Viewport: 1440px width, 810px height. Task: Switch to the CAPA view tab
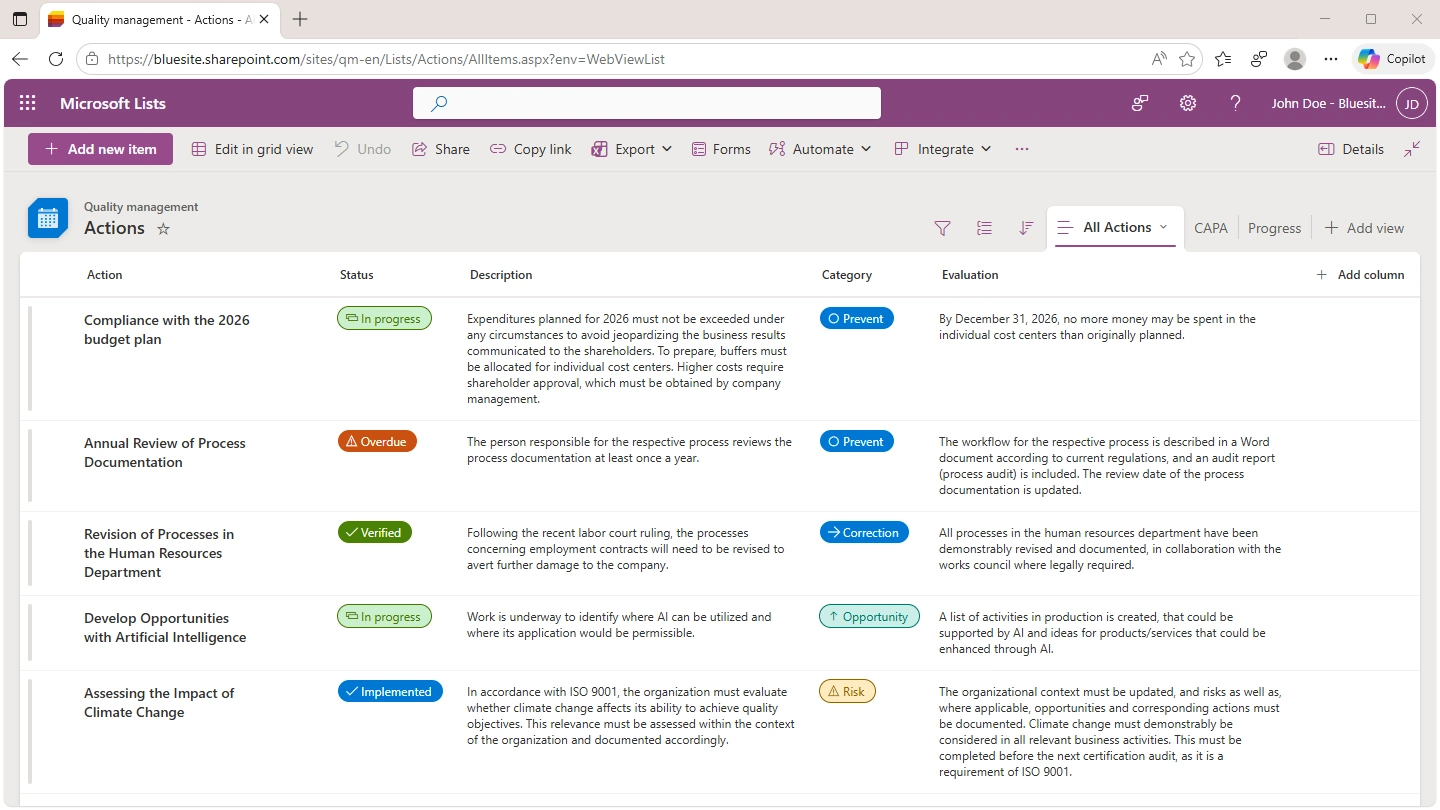1210,228
